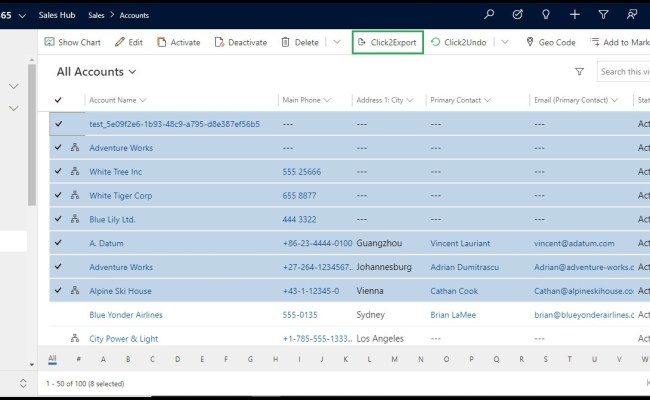The width and height of the screenshot is (650, 400).
Task: Expand the area switcher at sidebar bottom
Action: tap(23, 383)
